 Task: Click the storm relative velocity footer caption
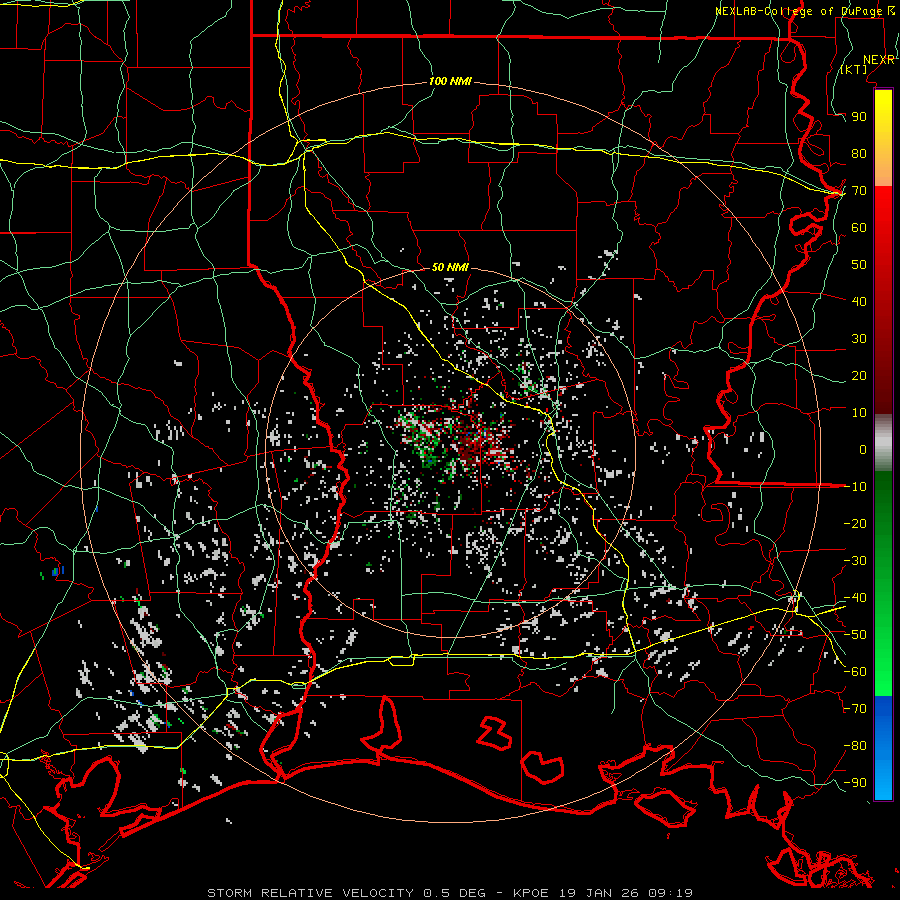[x=450, y=893]
